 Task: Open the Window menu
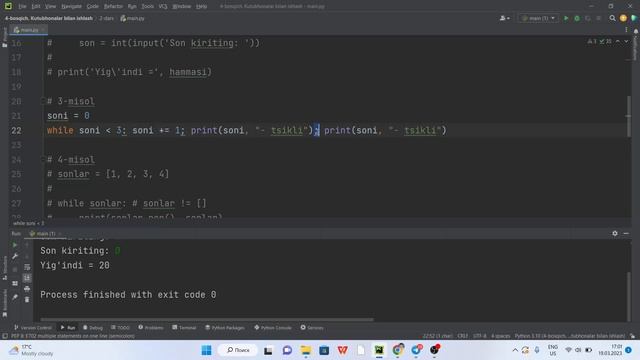point(181,6)
